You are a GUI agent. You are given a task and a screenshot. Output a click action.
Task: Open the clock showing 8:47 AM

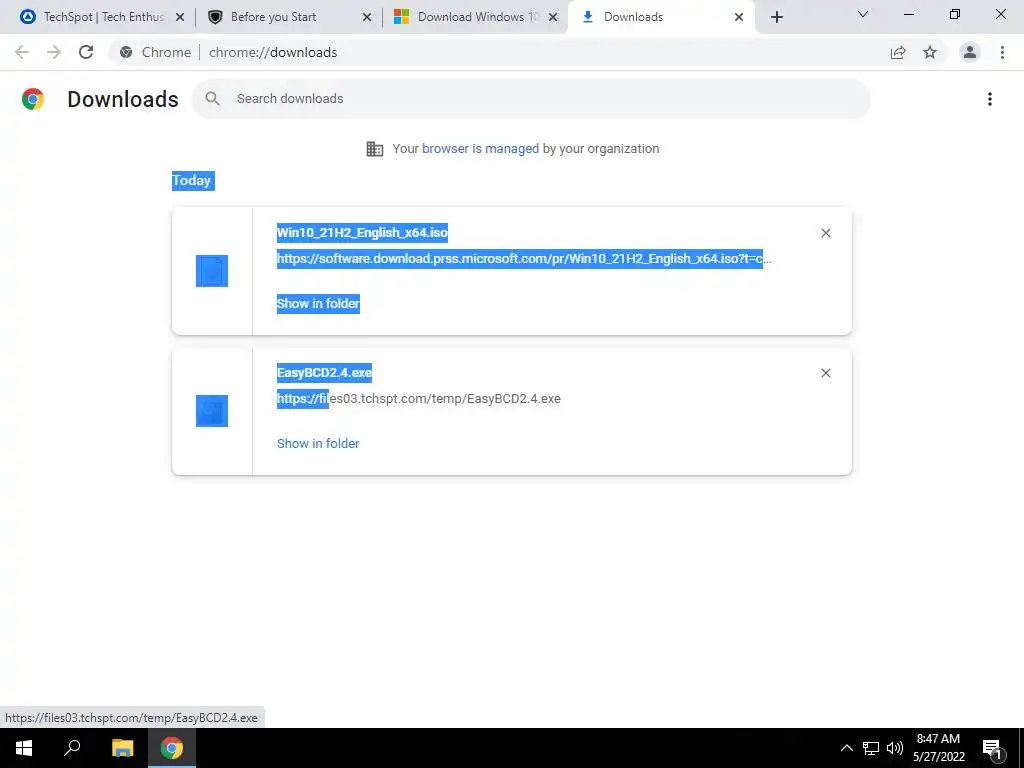pos(938,748)
